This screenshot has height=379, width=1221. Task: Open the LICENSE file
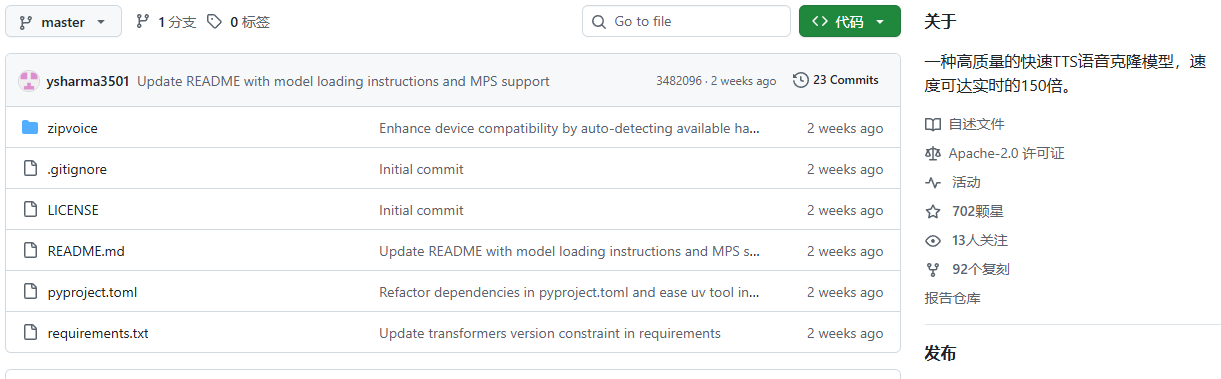(x=73, y=210)
